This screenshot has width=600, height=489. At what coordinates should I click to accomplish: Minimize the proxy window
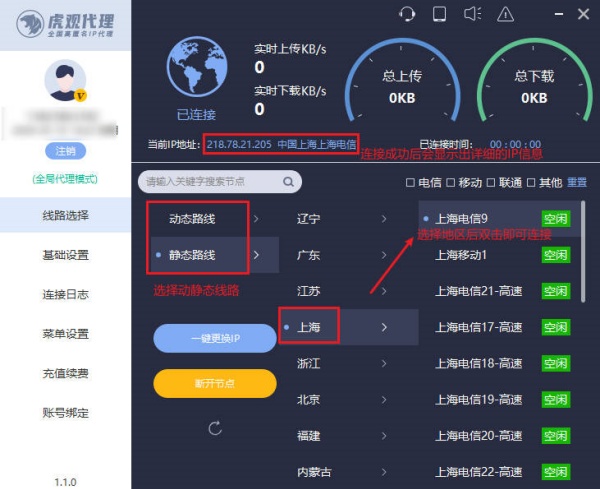pos(559,15)
